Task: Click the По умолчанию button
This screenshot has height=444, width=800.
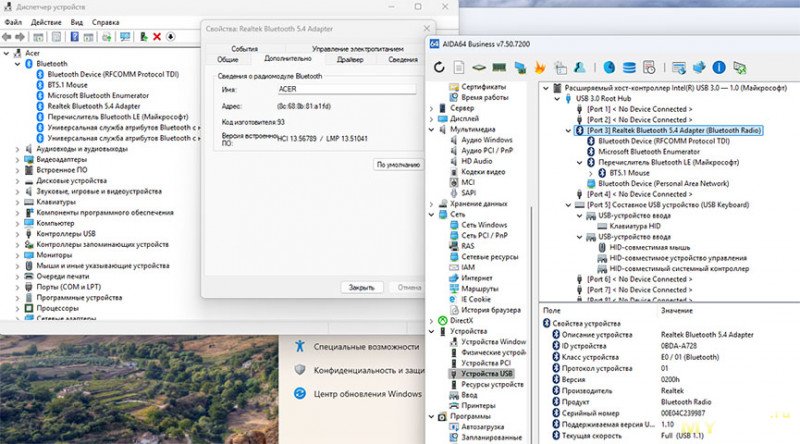Action: [398, 164]
